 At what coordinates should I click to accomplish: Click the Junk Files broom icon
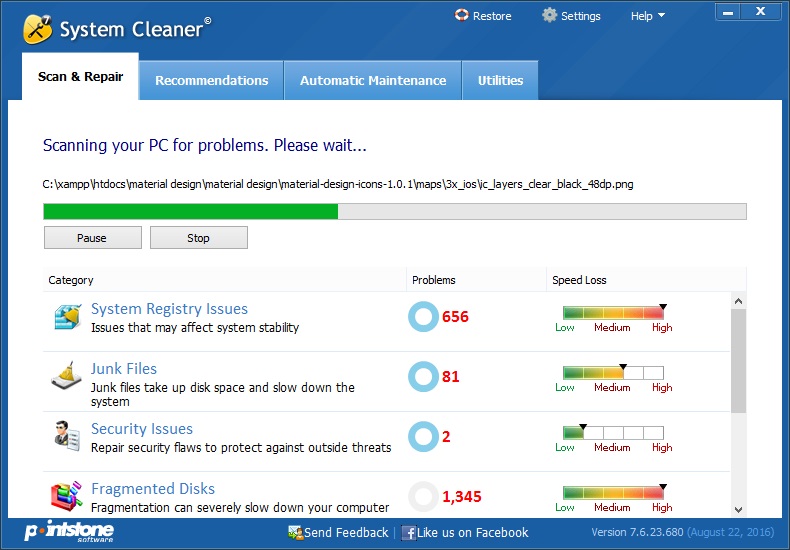(67, 377)
